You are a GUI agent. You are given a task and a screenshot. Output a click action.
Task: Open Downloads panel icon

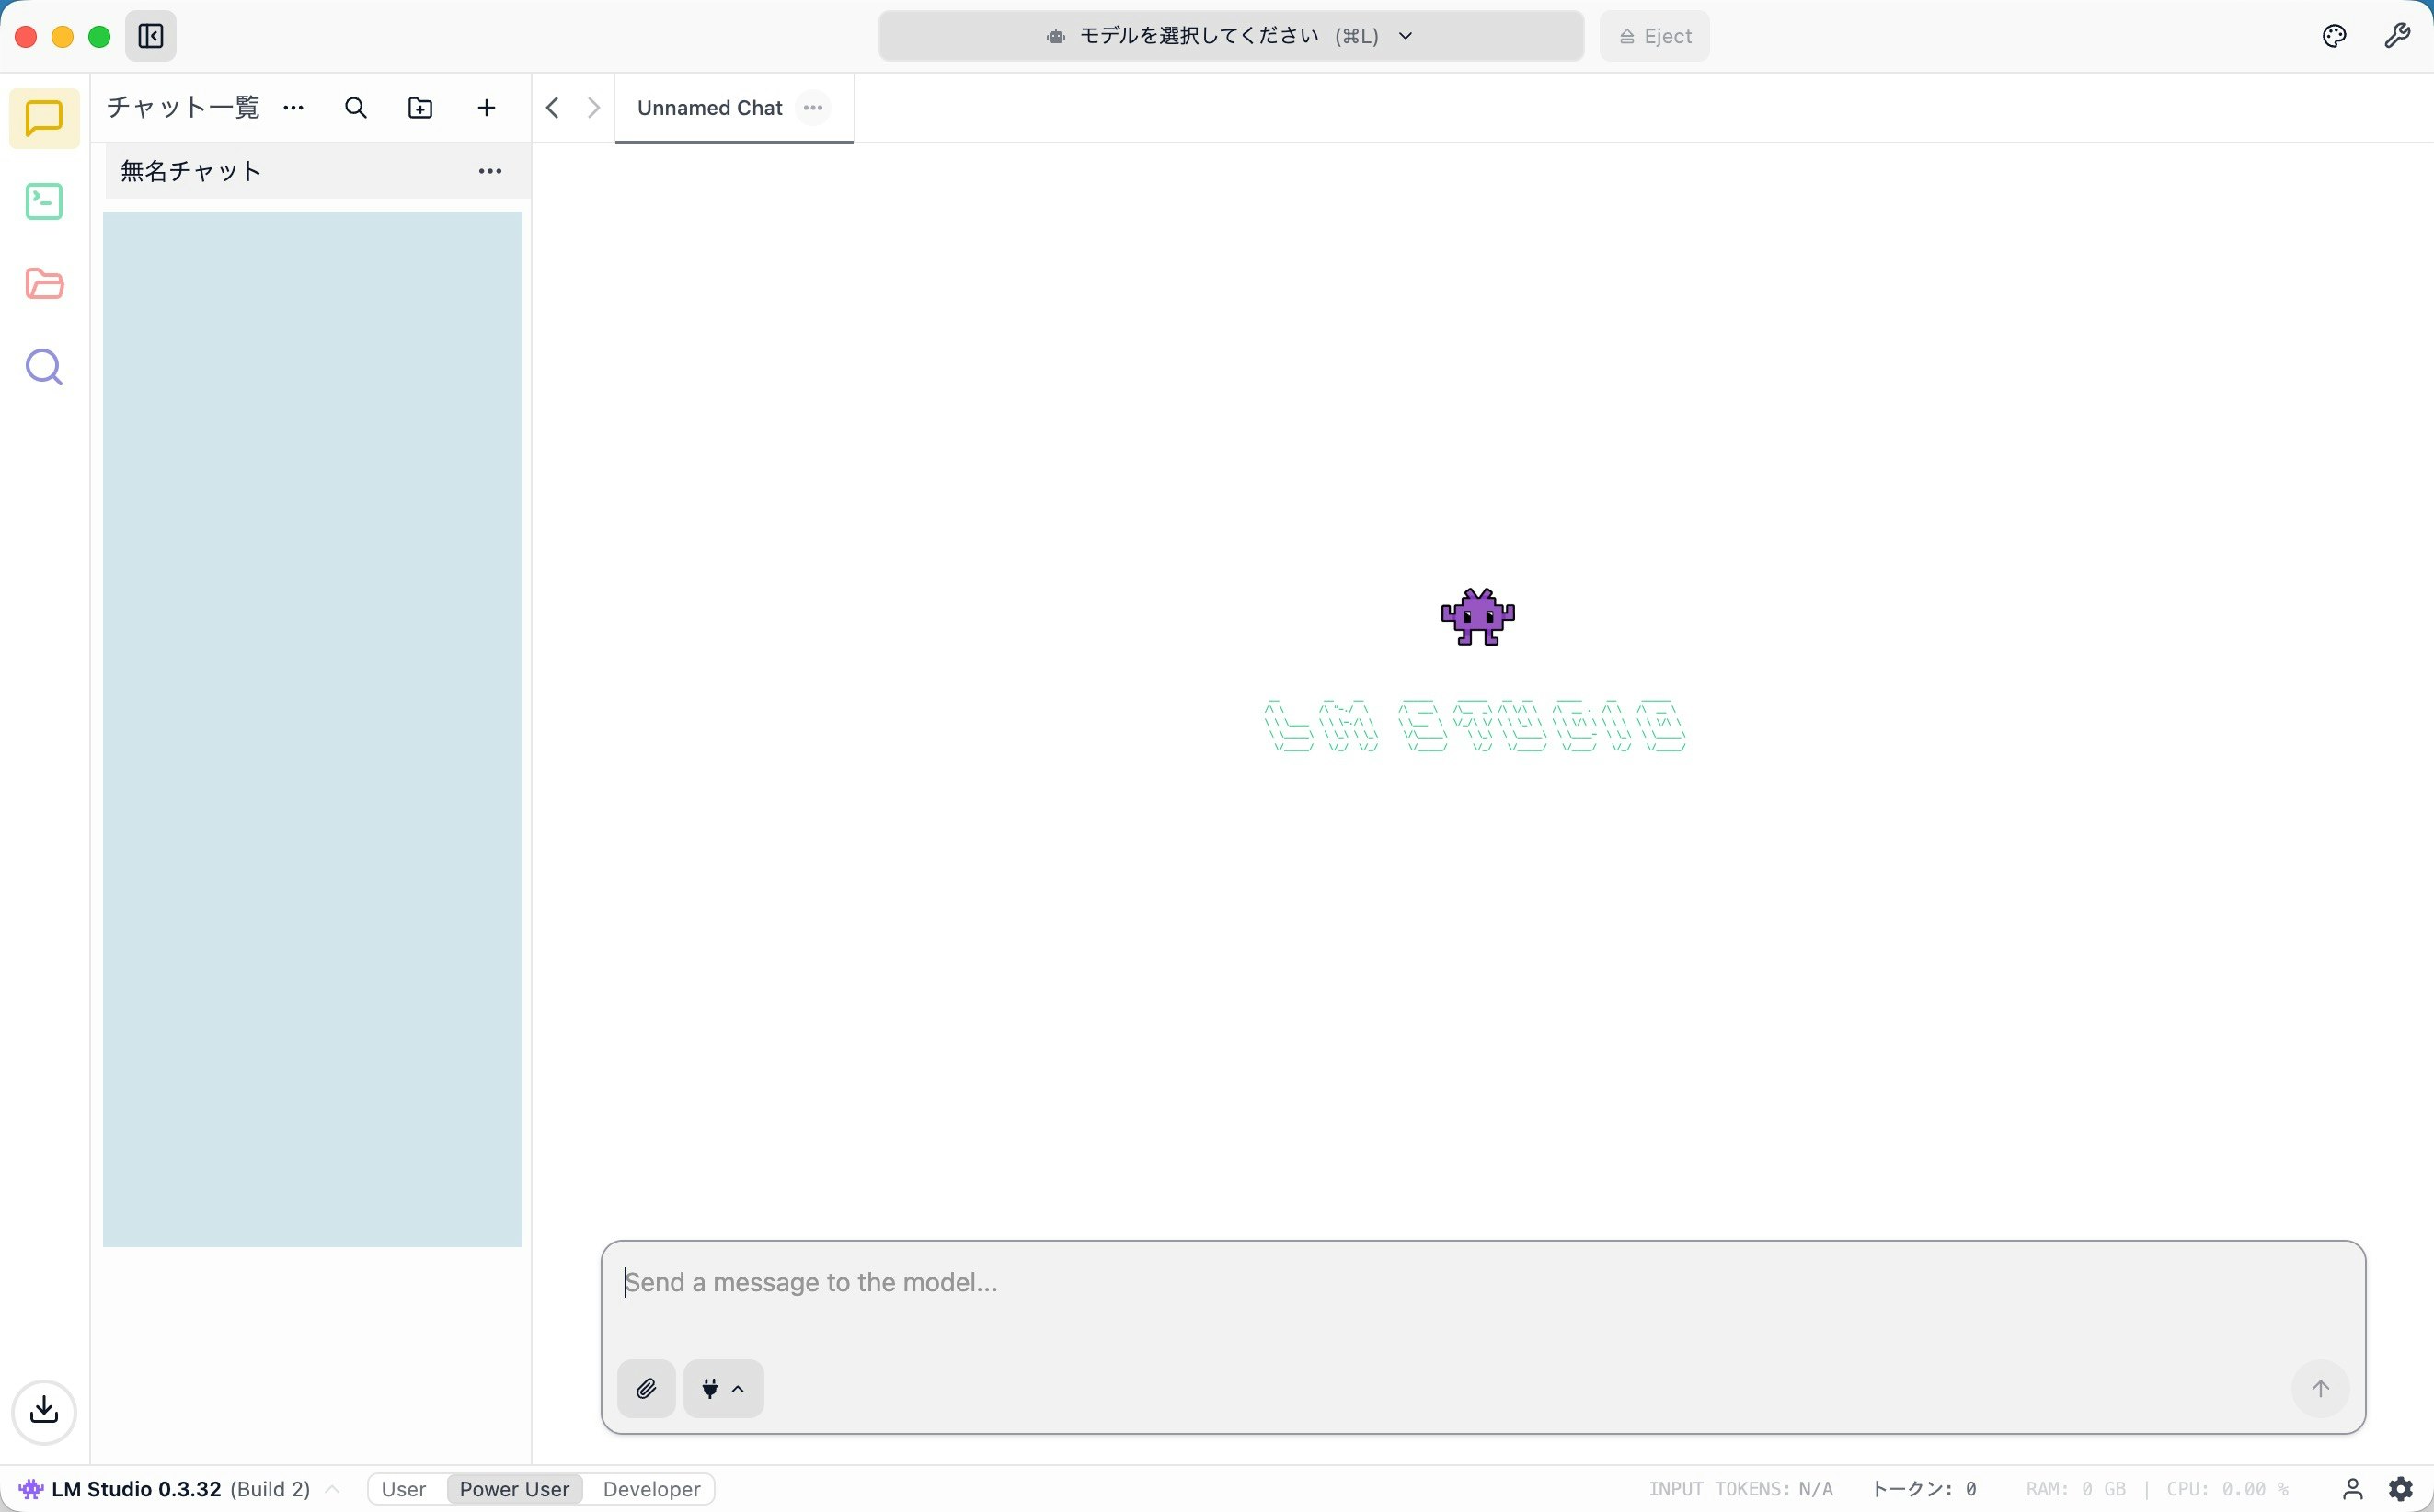(x=44, y=1411)
